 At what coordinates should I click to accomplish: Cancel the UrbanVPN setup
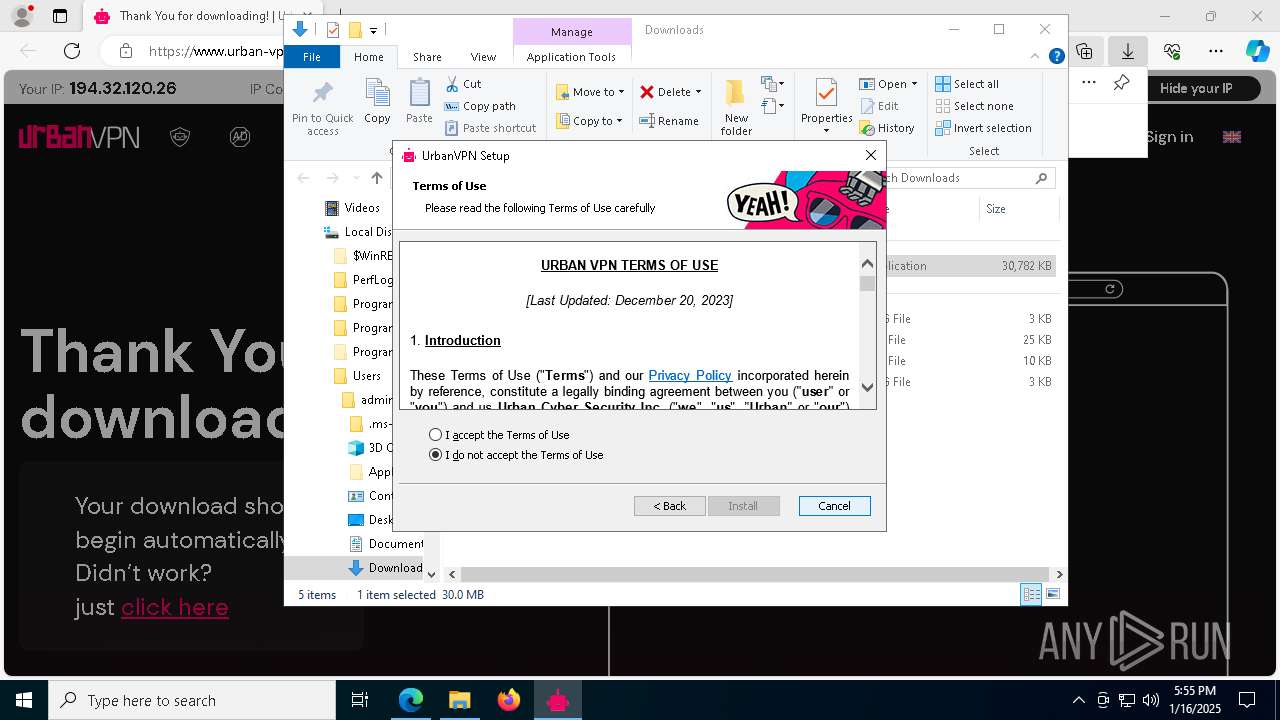(835, 506)
